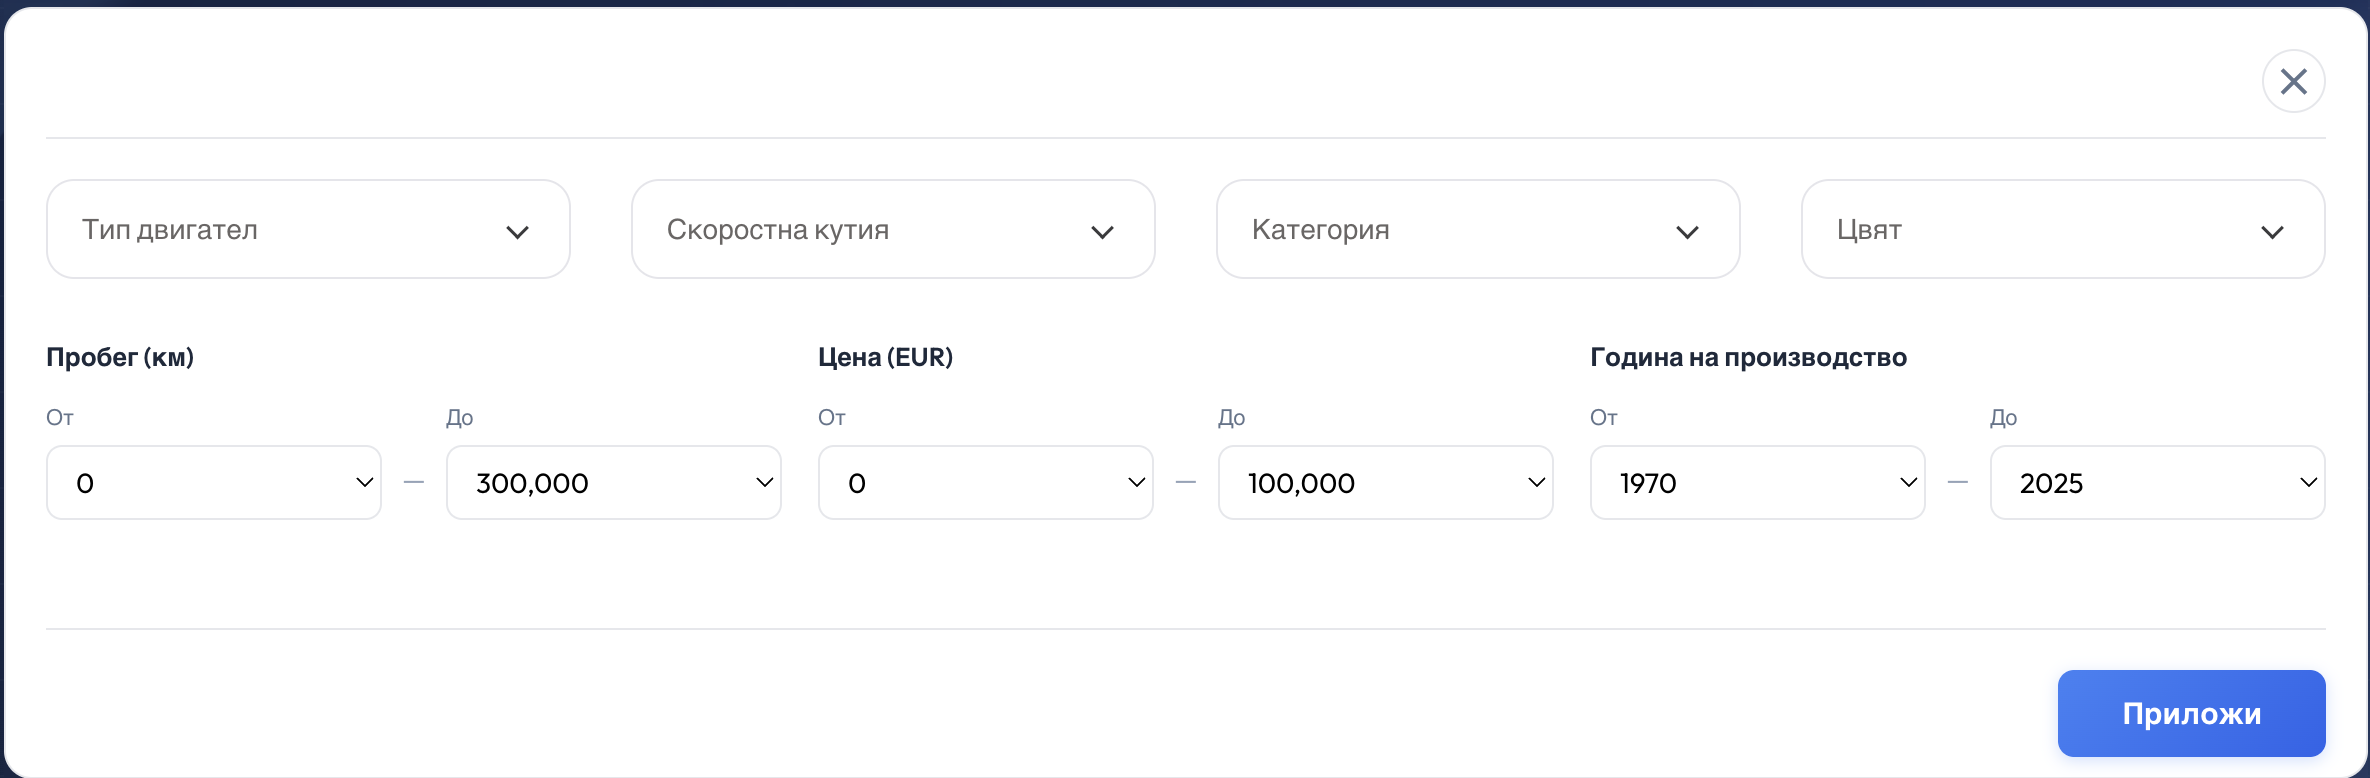Open the production year До selector showing 2025
The image size is (2370, 778).
[x=2158, y=483]
